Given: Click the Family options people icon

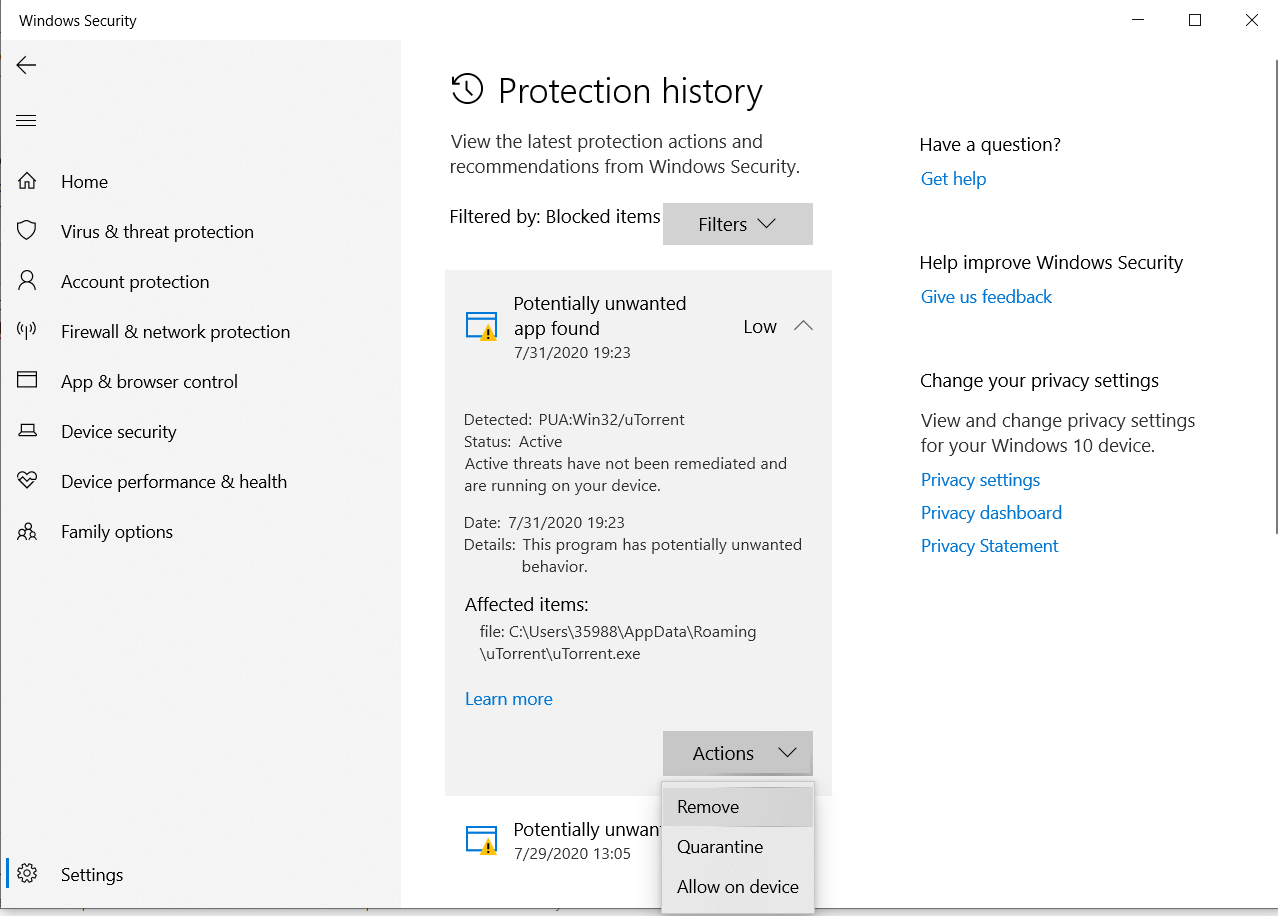Looking at the screenshot, I should coord(27,531).
